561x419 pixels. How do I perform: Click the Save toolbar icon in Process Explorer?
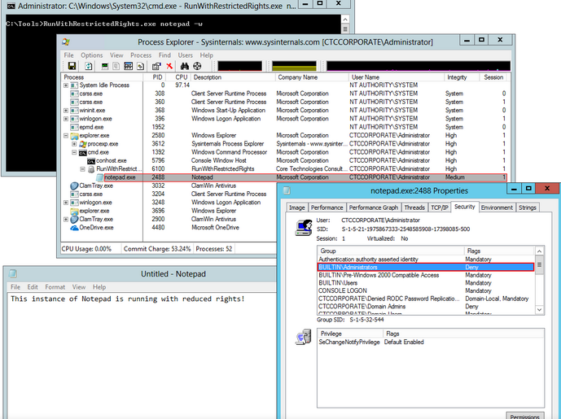[x=72, y=66]
